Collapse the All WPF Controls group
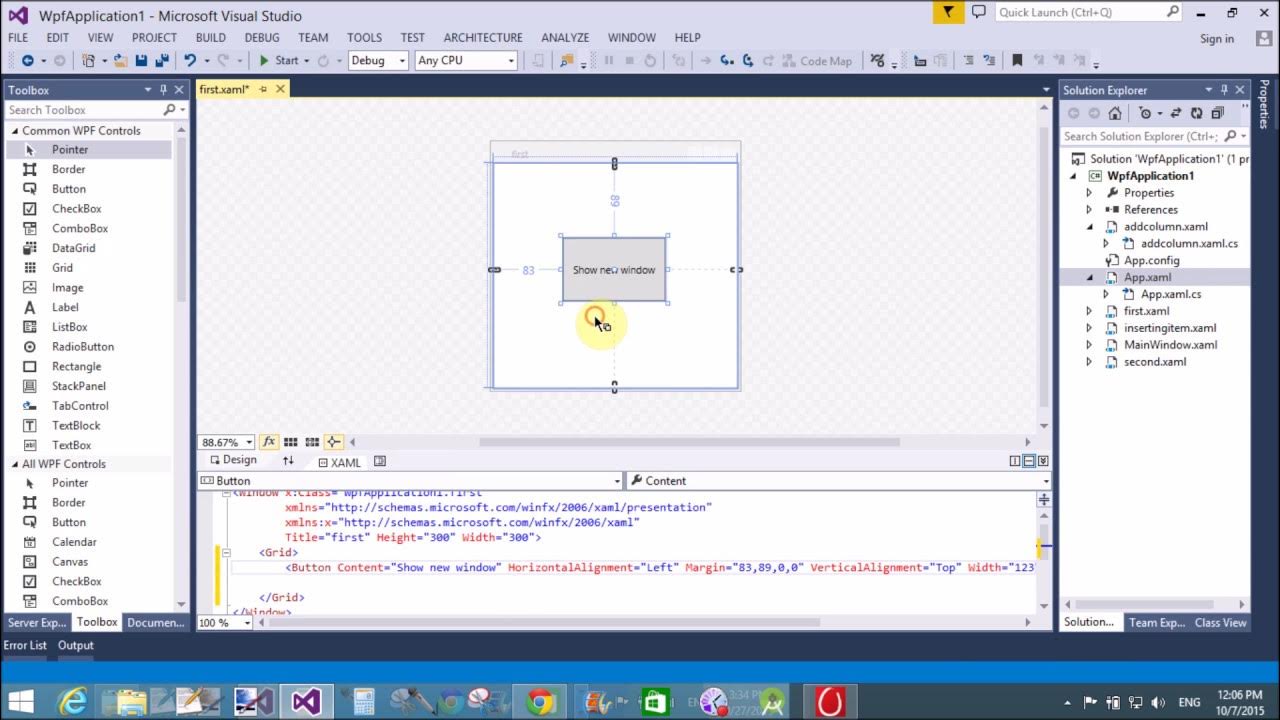The width and height of the screenshot is (1280, 720). click(15, 464)
